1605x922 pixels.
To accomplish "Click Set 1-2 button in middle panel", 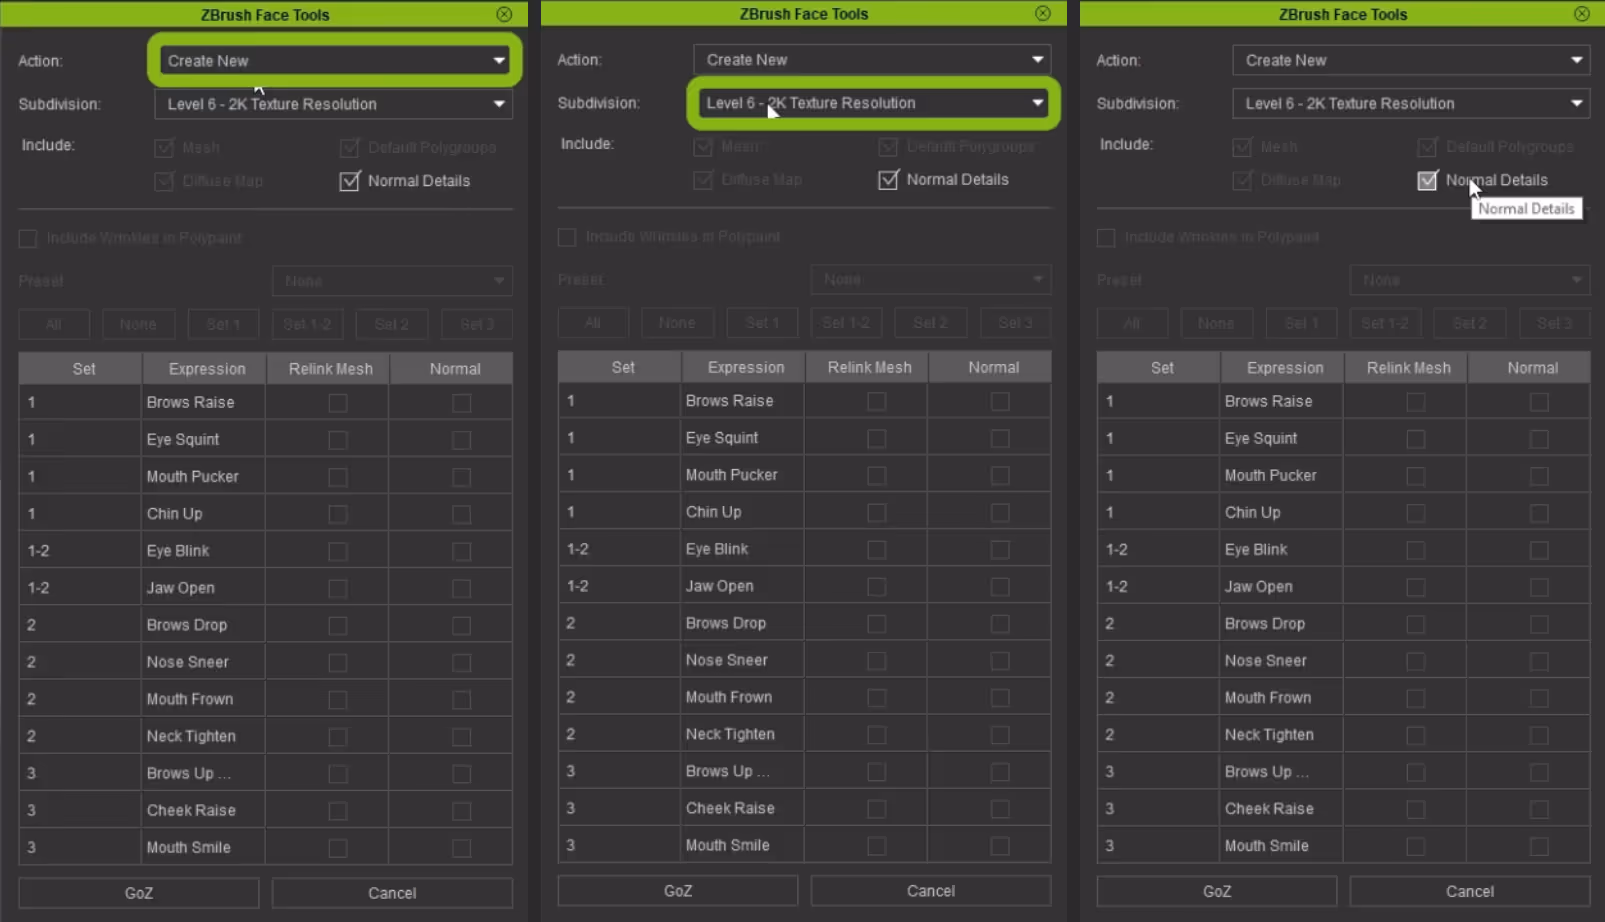I will (846, 323).
